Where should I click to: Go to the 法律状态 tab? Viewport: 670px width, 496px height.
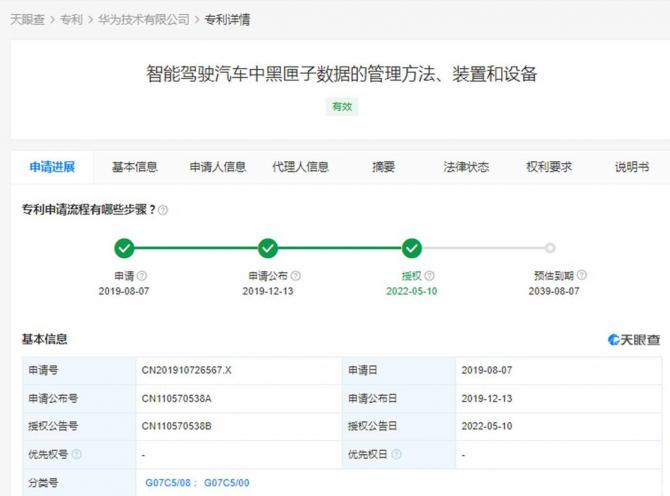click(x=466, y=167)
